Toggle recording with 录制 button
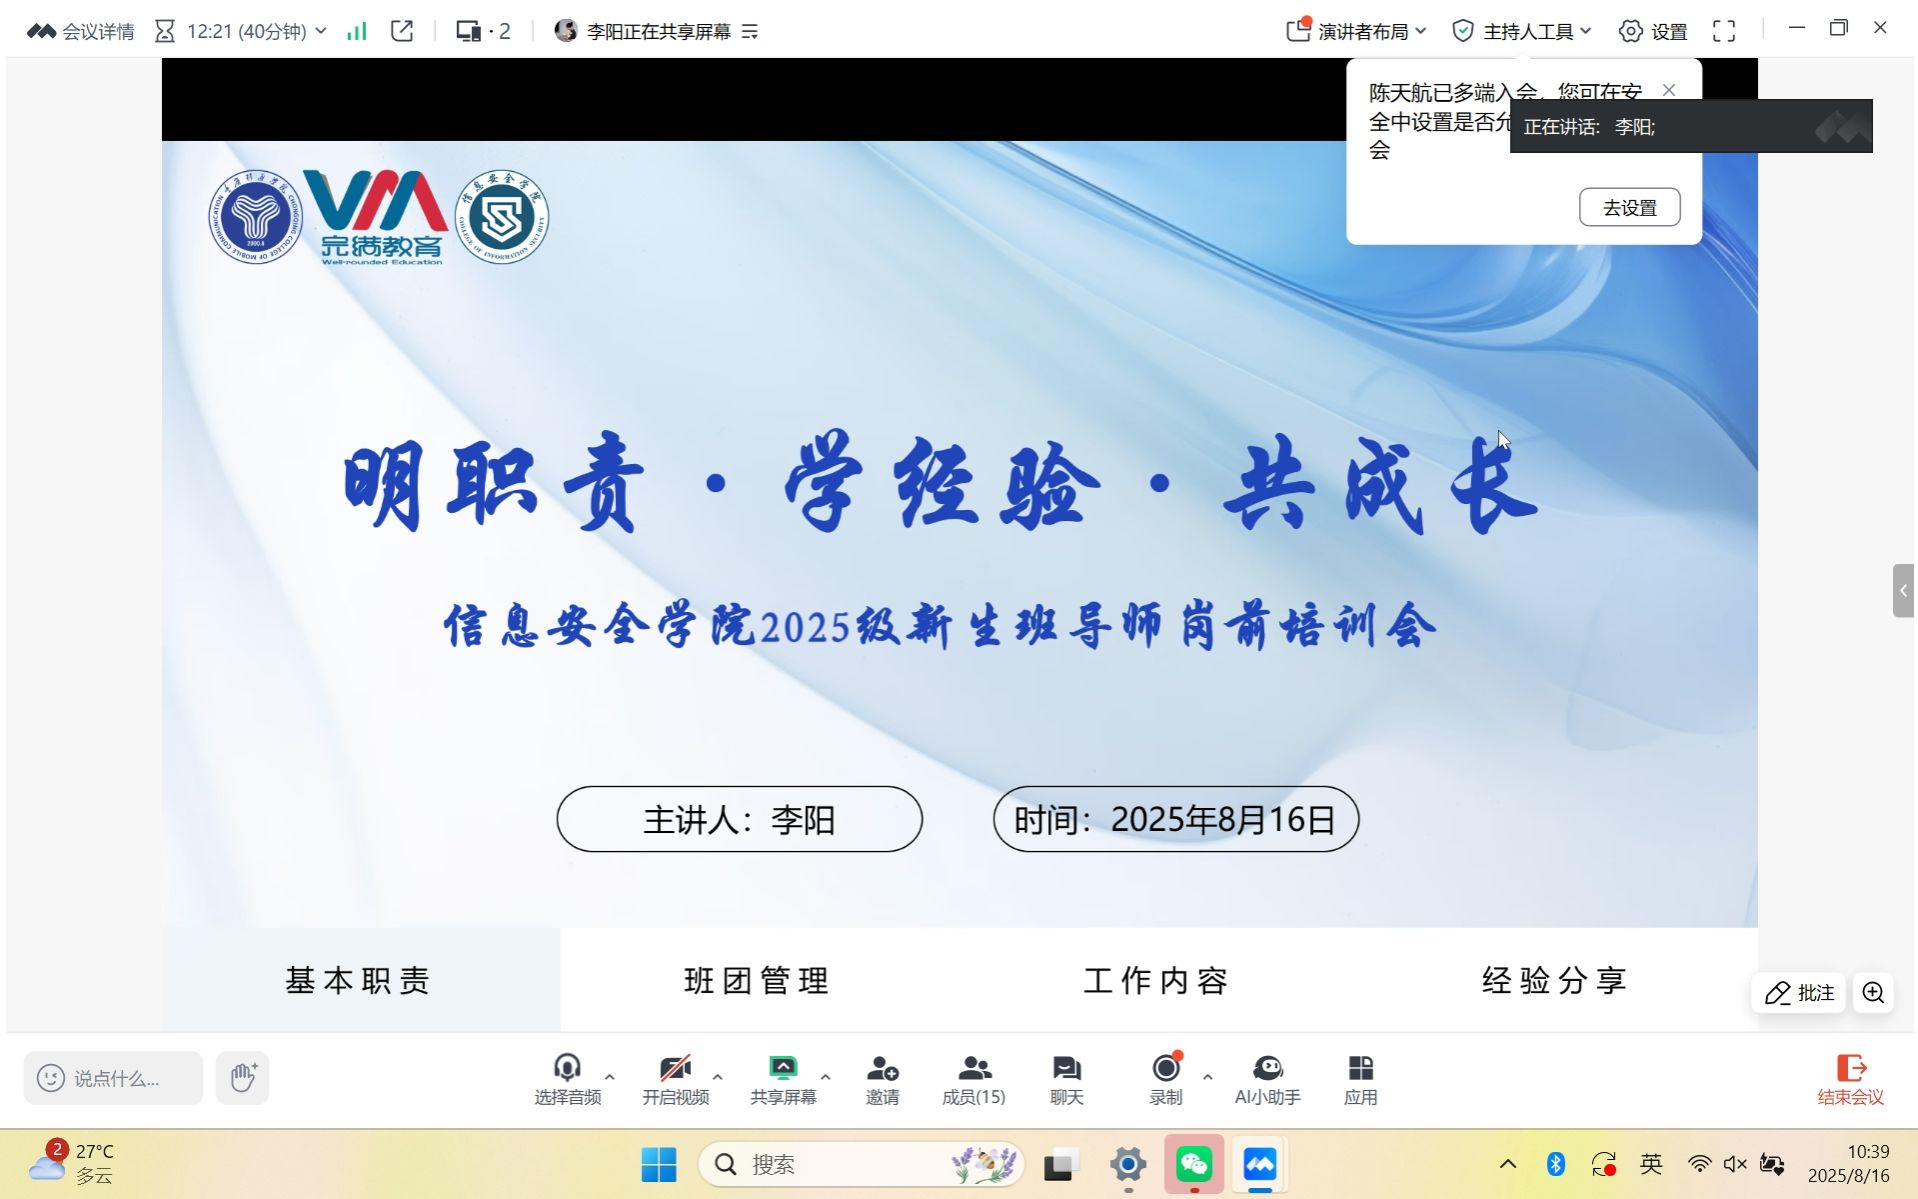 (x=1165, y=1080)
